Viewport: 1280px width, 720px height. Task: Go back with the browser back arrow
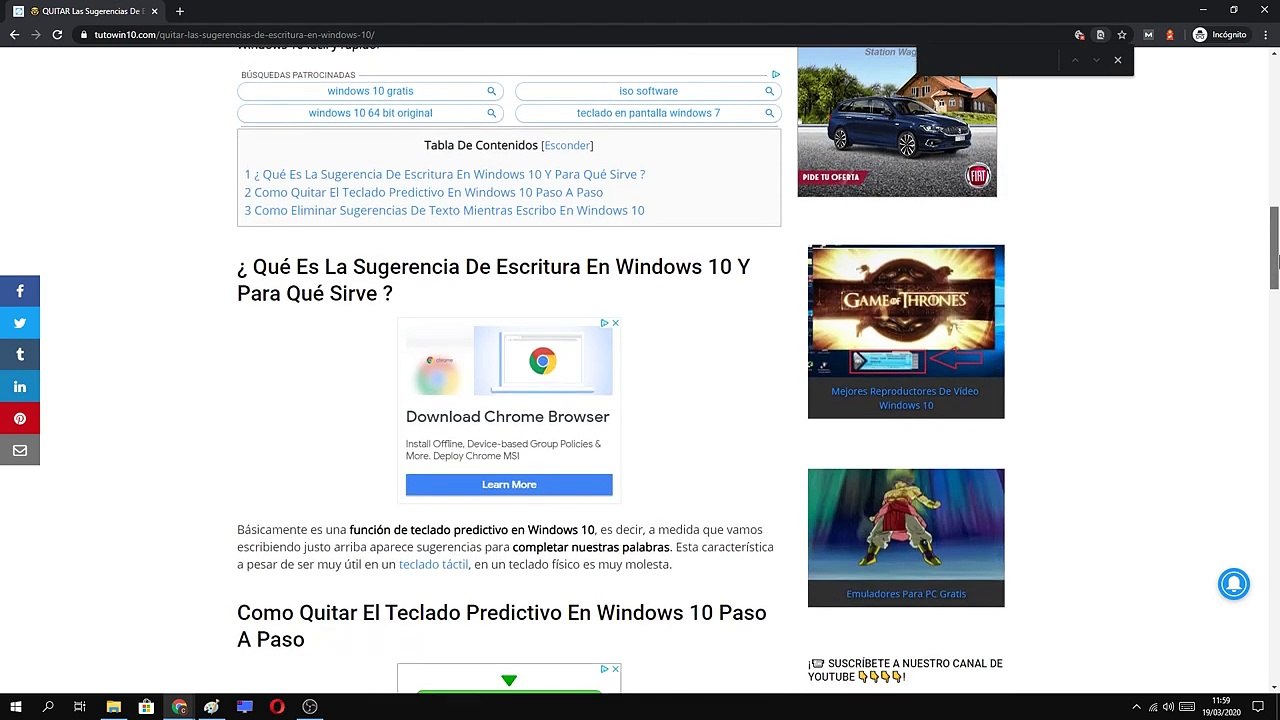(14, 35)
